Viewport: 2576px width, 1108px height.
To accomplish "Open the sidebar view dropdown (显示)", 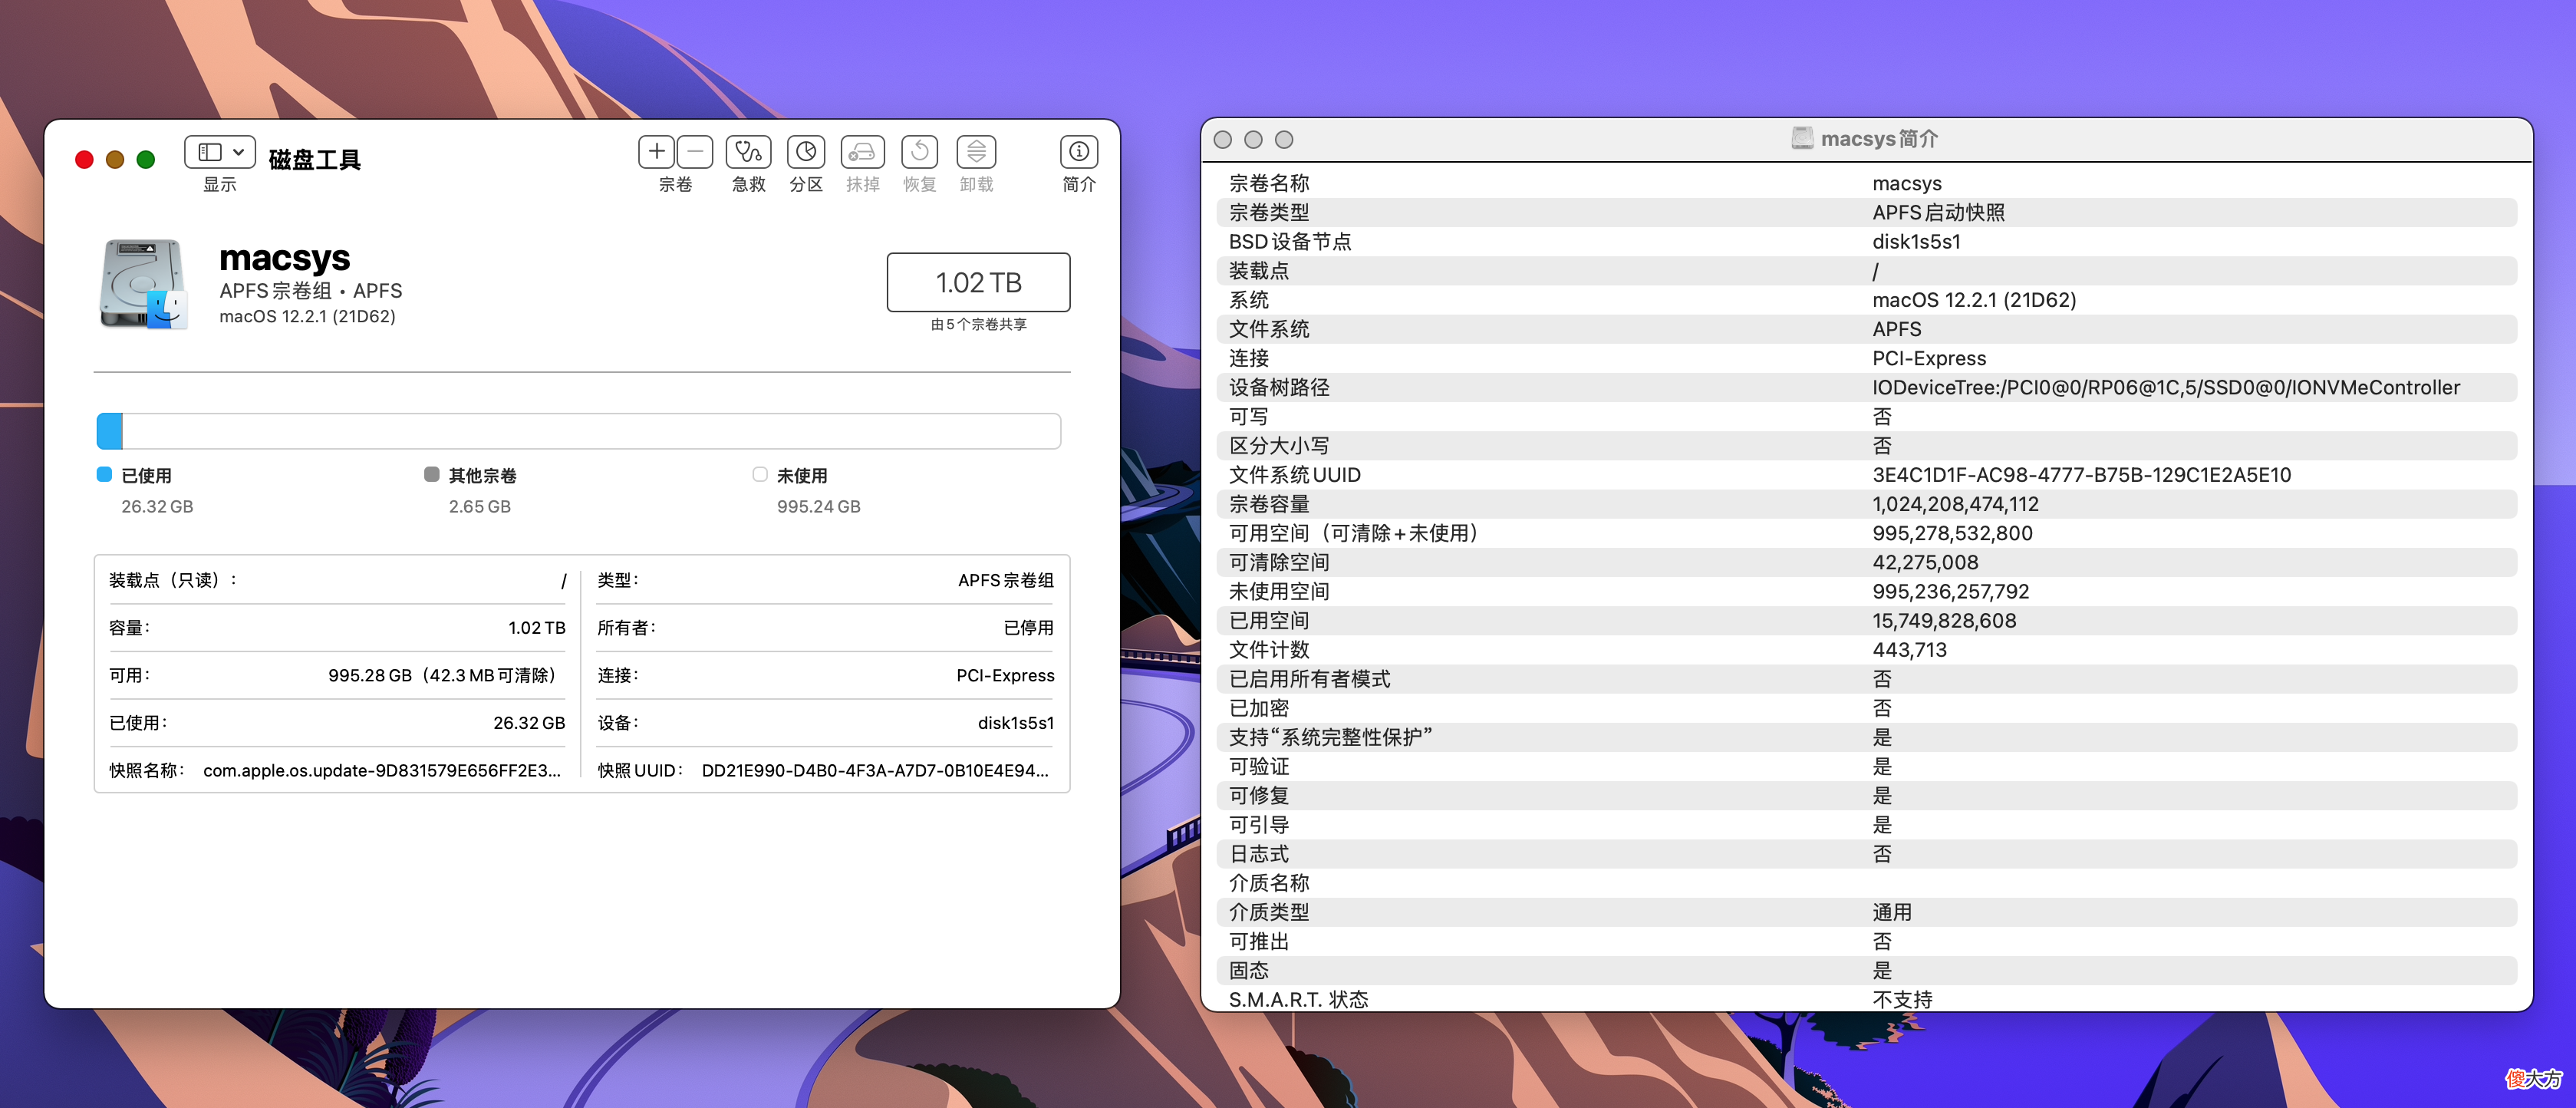I will [x=220, y=152].
